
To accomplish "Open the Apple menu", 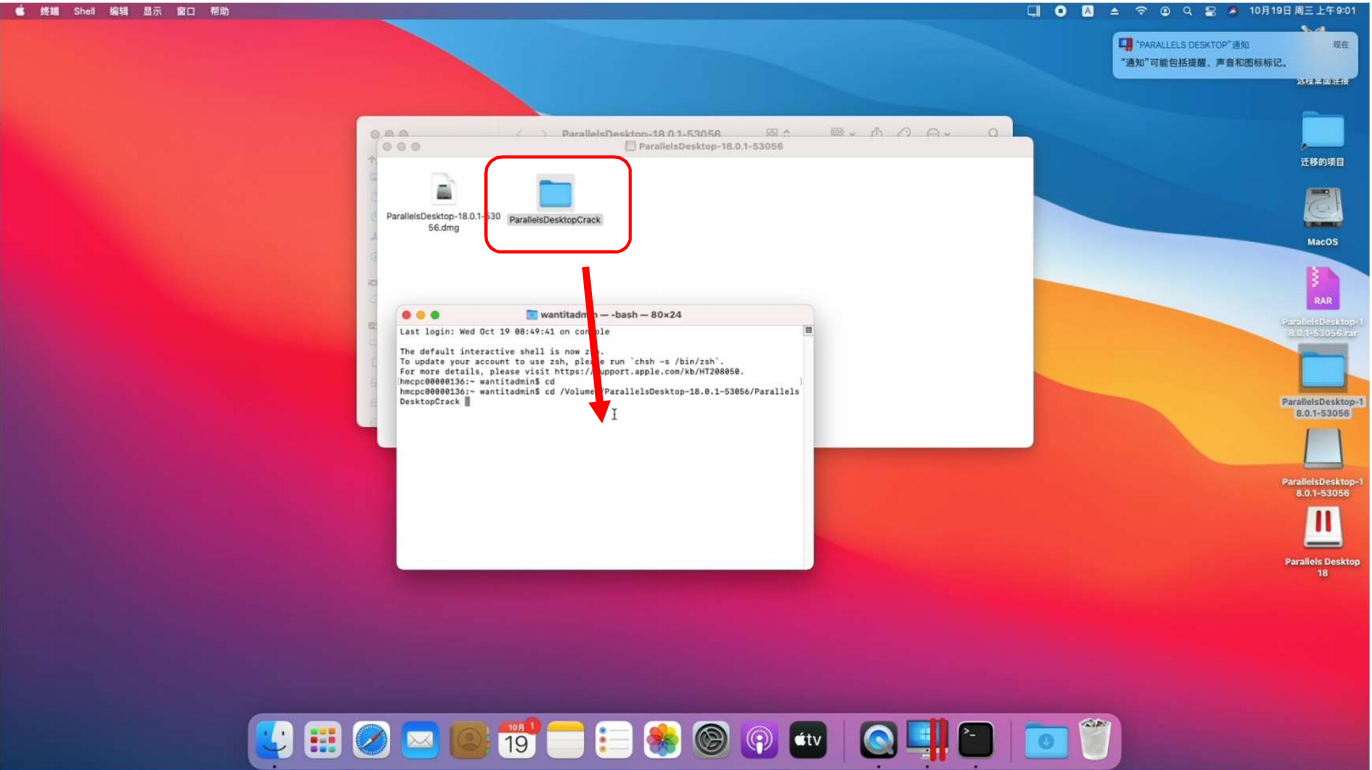I will (20, 11).
